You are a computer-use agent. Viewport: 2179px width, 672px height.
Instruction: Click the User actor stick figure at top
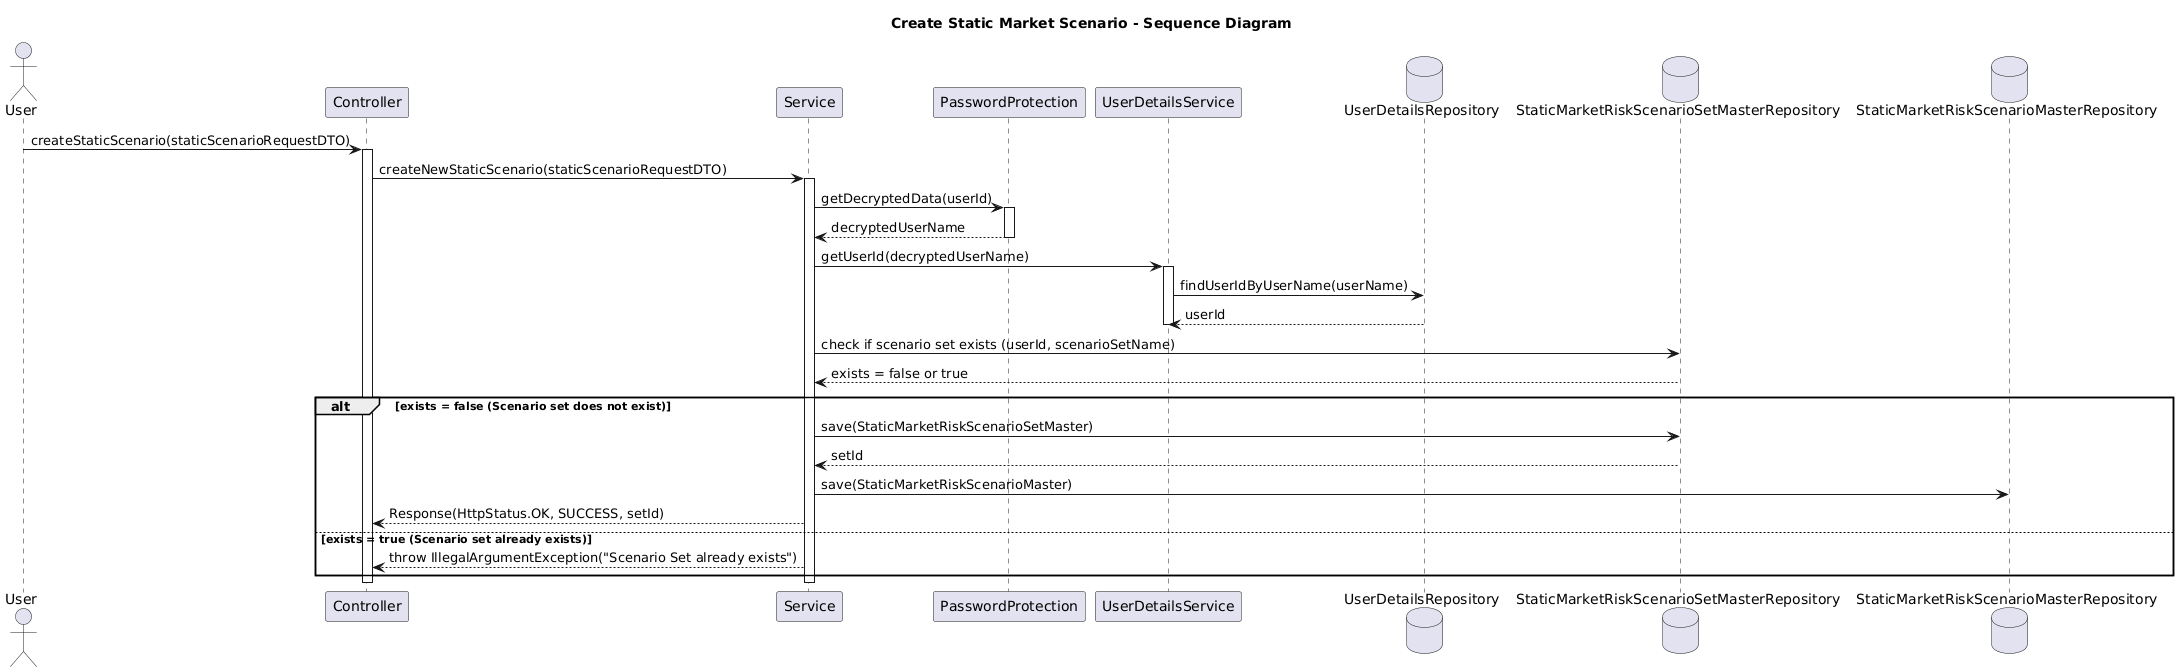coord(22,69)
